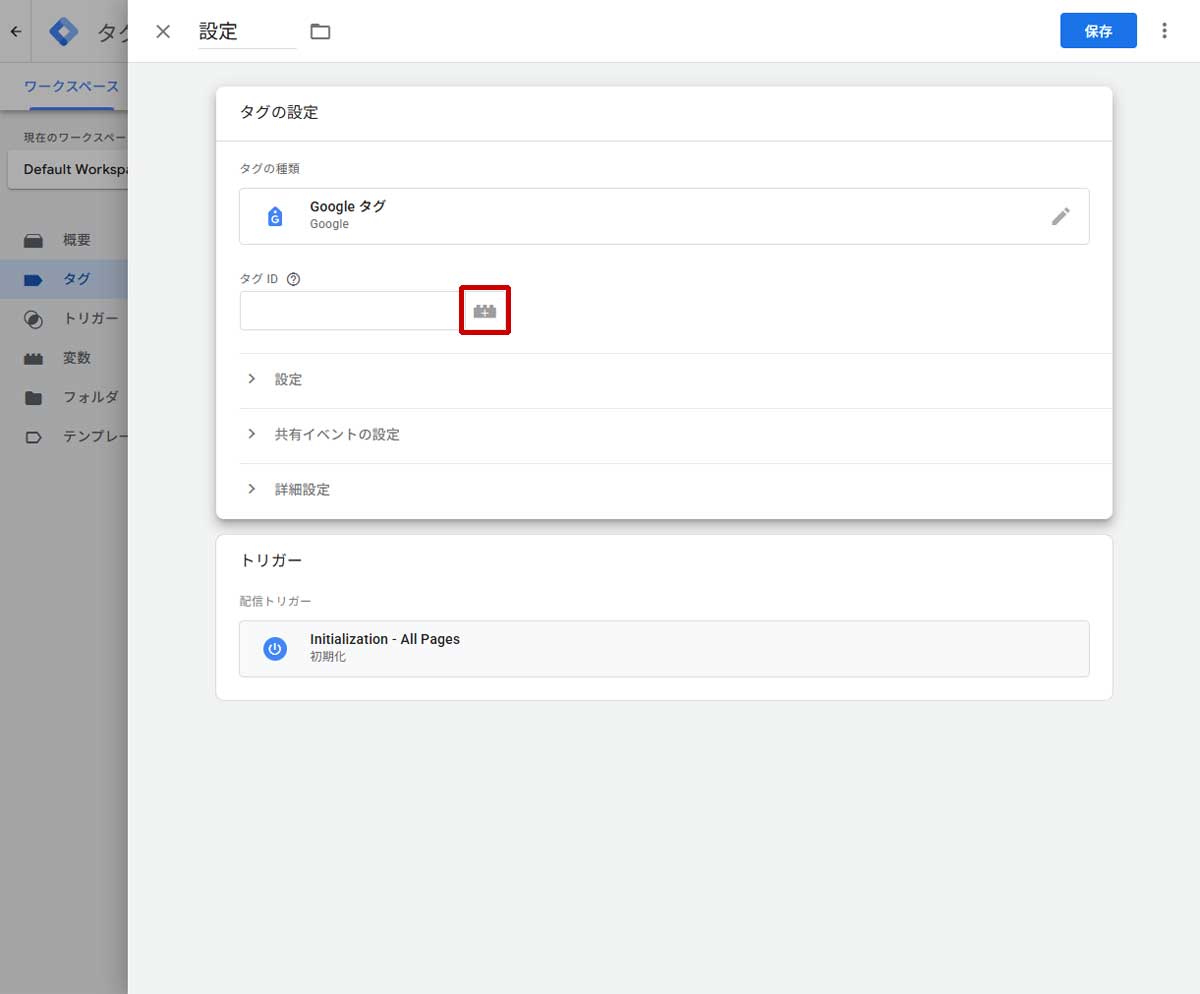The image size is (1200, 994).
Task: Click the 配信トリガー label
Action: (275, 601)
